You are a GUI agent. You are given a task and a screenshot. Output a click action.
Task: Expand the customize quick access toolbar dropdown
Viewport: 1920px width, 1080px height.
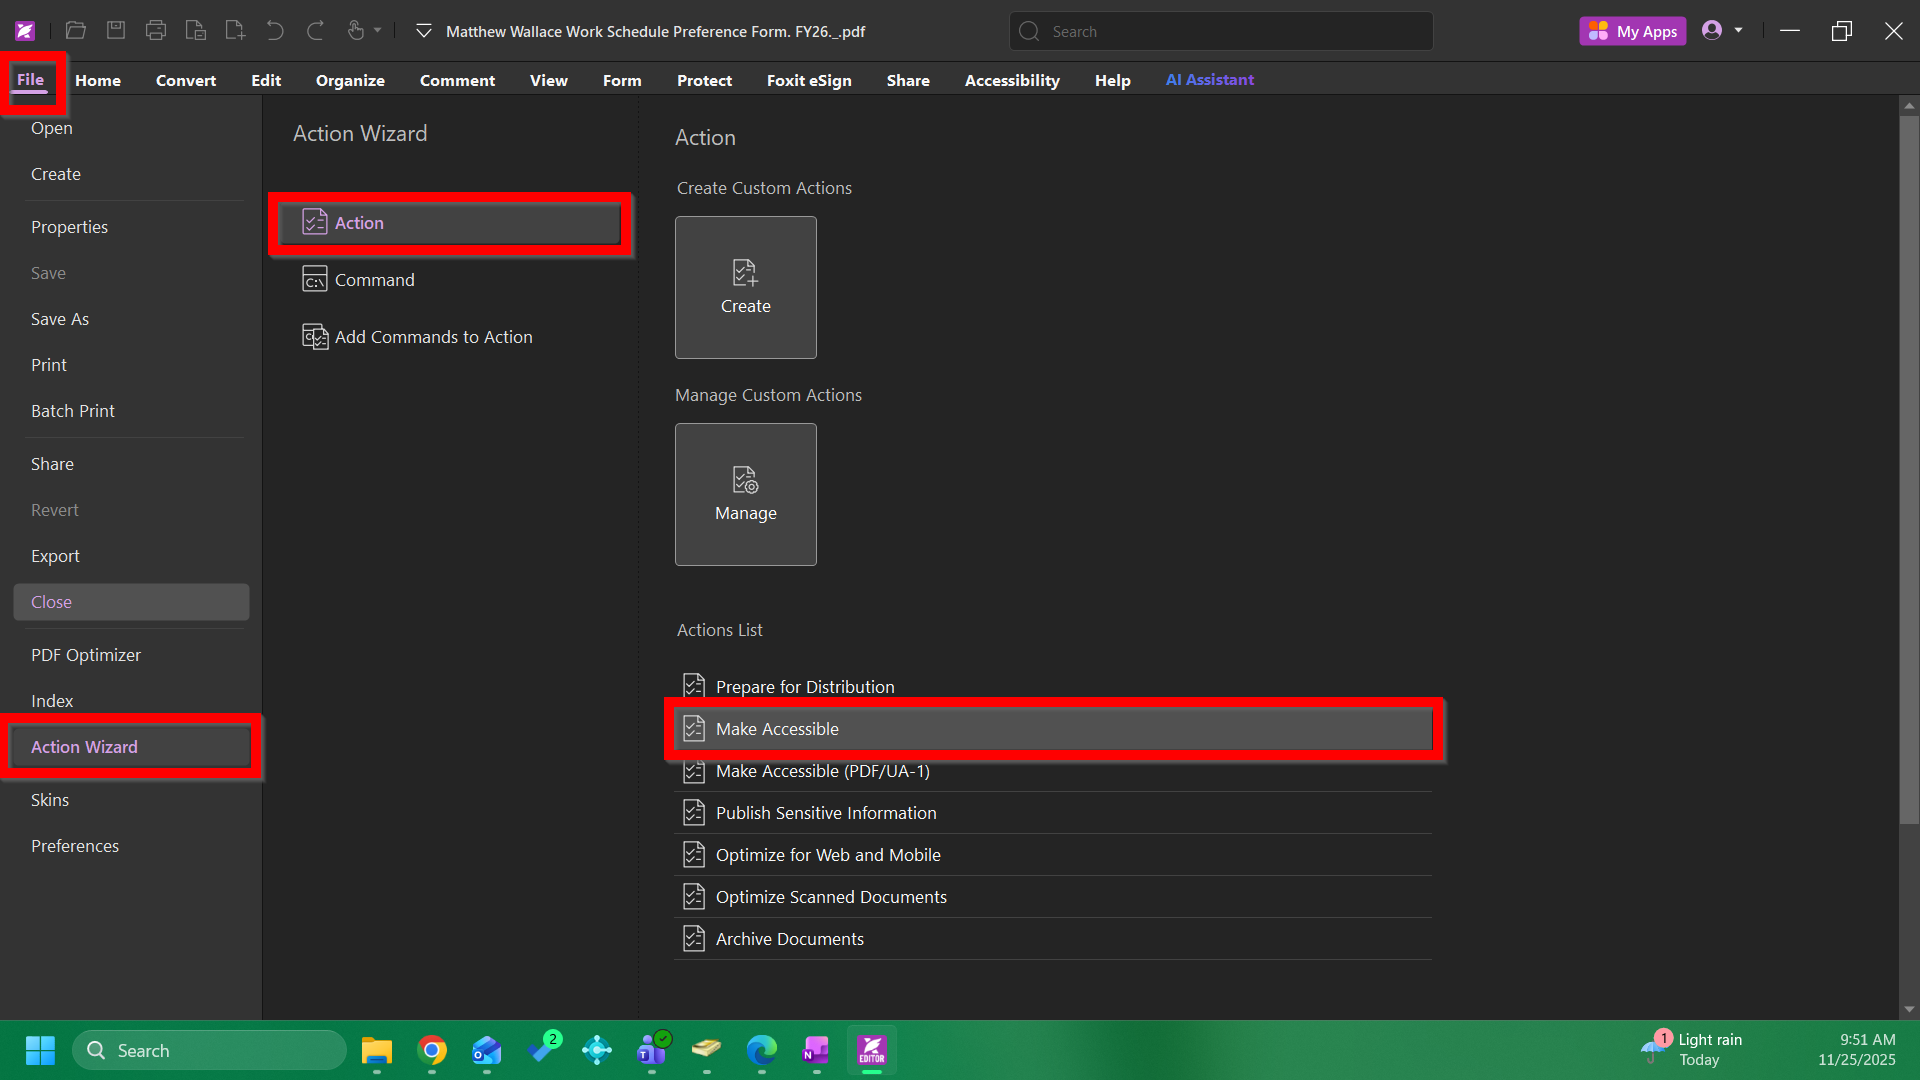[424, 31]
